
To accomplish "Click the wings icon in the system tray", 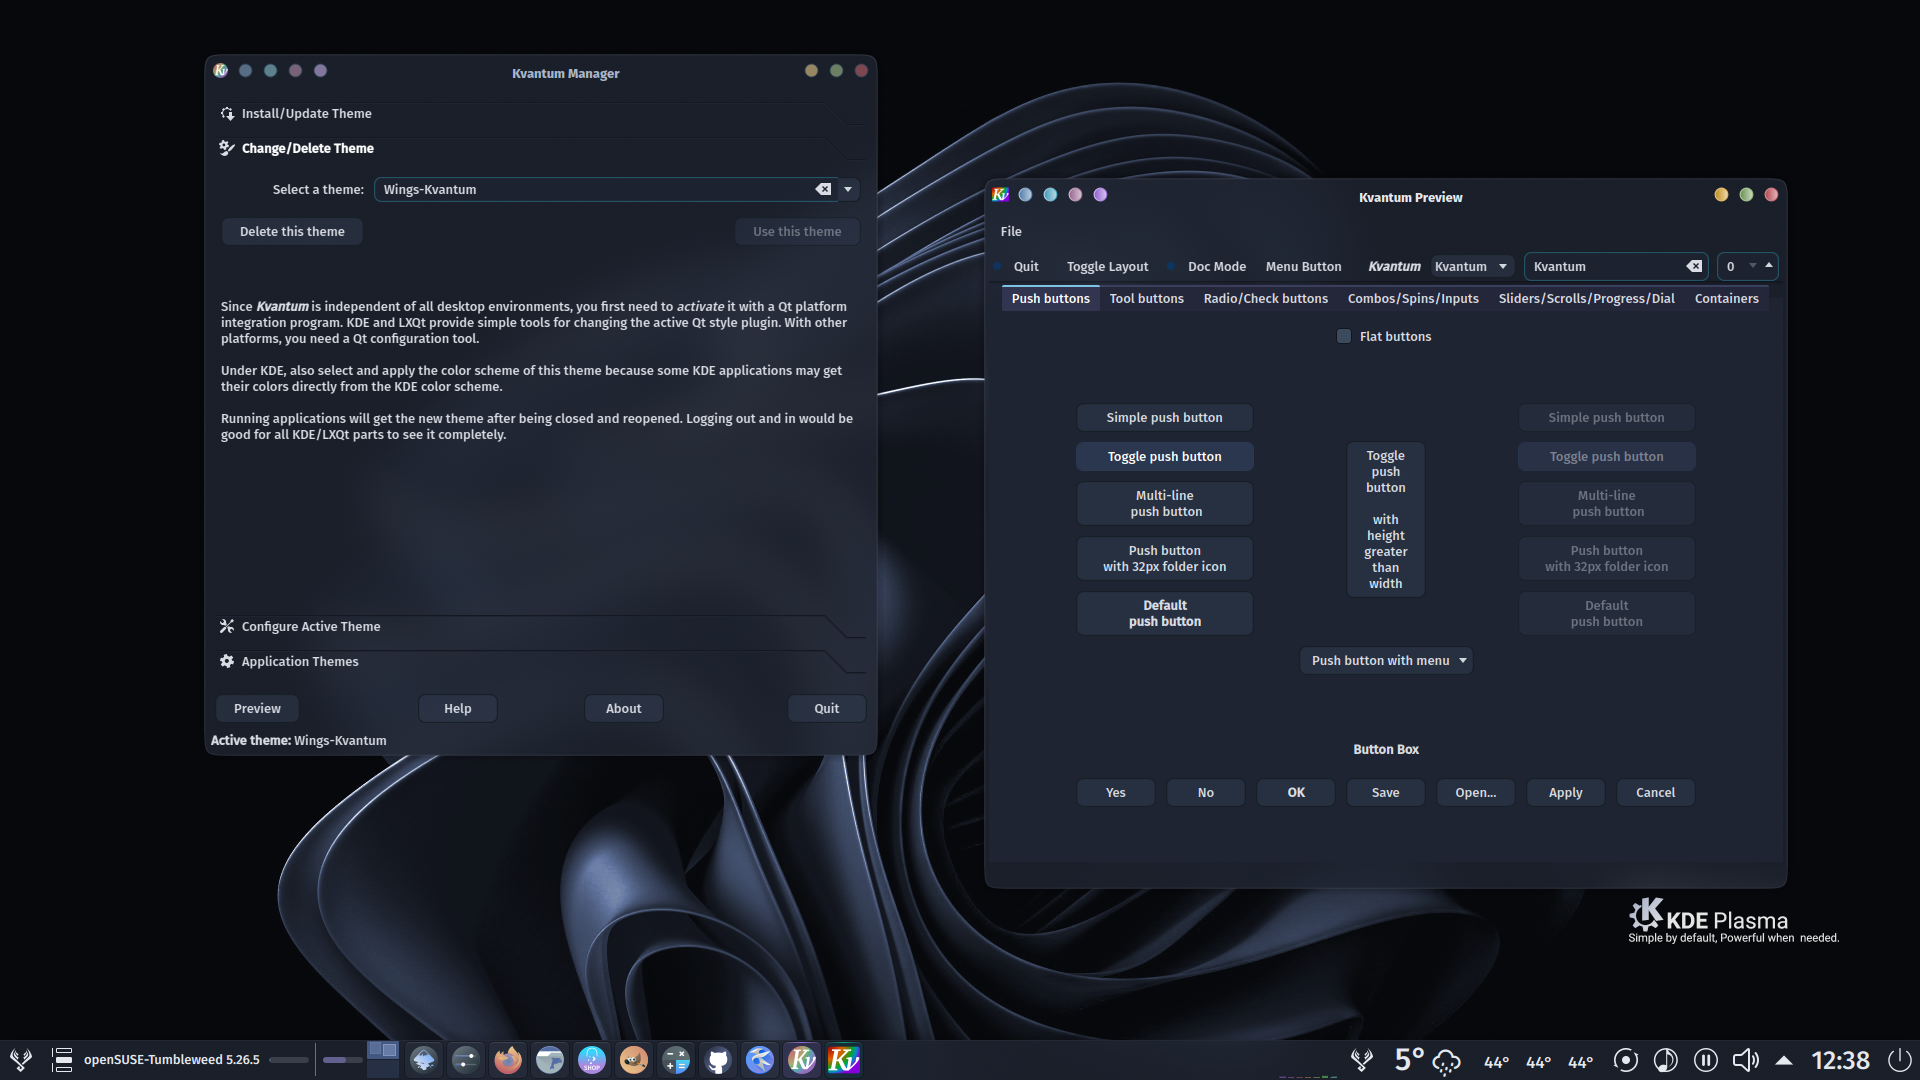I will pyautogui.click(x=1362, y=1060).
